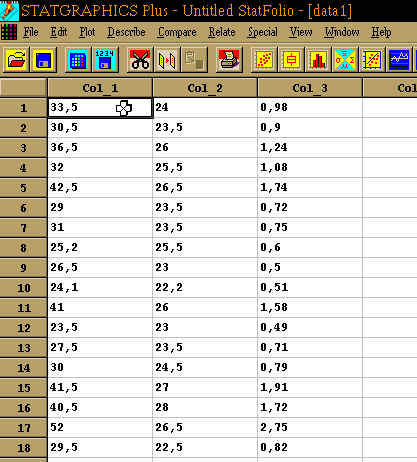Click the cell showing 0,51

coord(310,288)
